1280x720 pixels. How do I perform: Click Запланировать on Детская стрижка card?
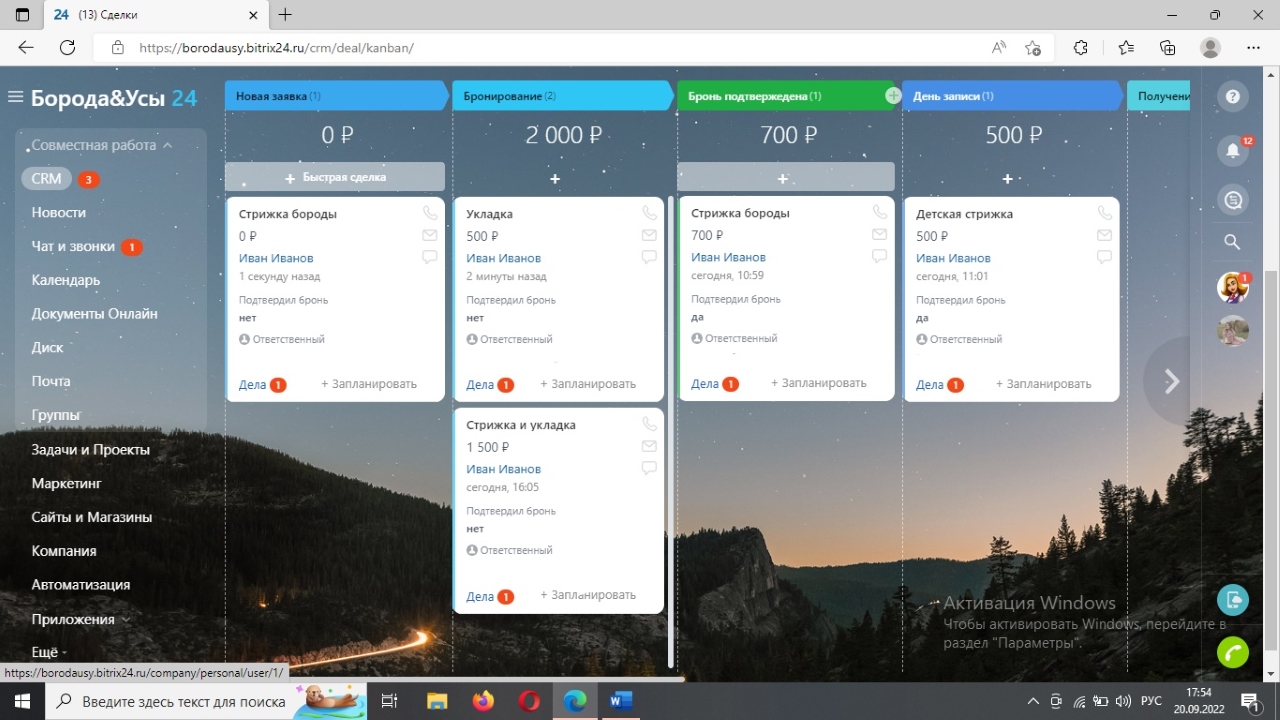[x=1044, y=384]
